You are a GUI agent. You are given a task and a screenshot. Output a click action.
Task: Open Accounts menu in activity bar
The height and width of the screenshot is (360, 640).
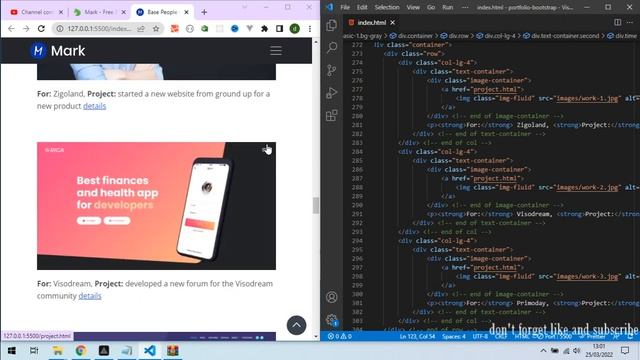click(x=332, y=297)
